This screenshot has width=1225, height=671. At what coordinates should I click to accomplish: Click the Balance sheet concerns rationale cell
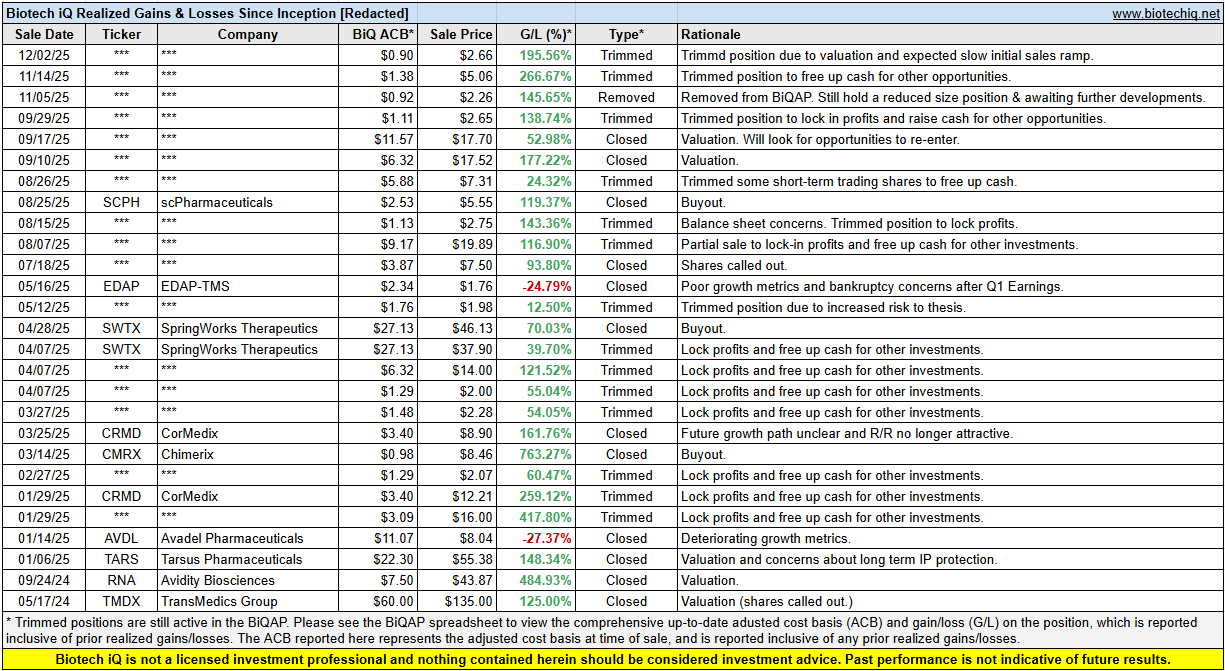coord(950,223)
